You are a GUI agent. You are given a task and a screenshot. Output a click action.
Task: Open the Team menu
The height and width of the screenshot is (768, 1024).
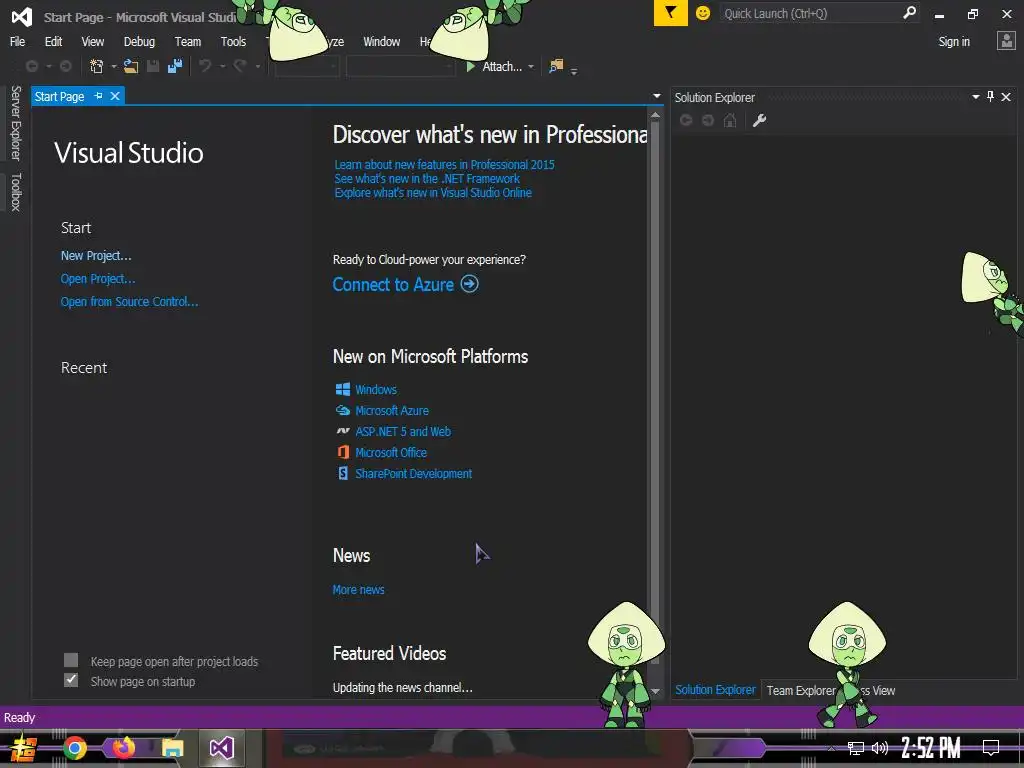(x=187, y=41)
